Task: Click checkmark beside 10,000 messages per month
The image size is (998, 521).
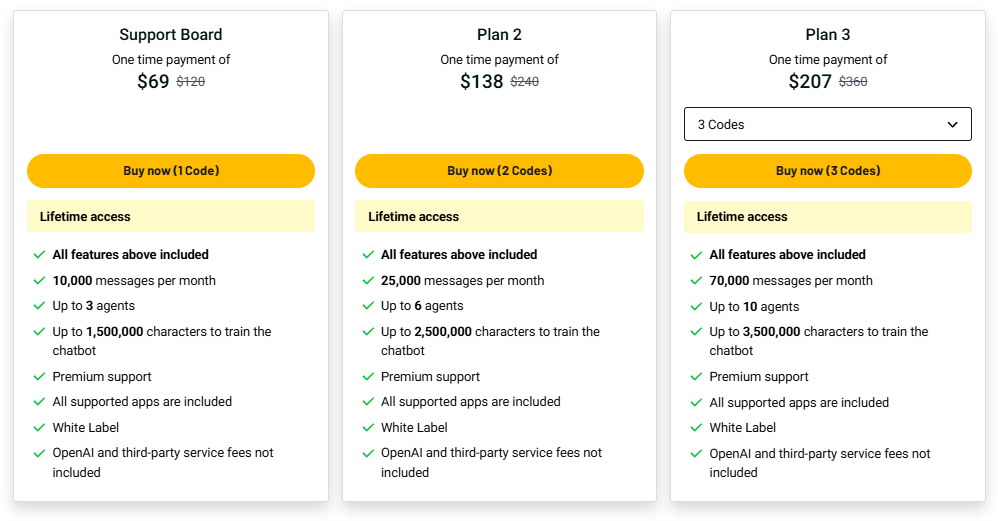Action: [x=39, y=281]
